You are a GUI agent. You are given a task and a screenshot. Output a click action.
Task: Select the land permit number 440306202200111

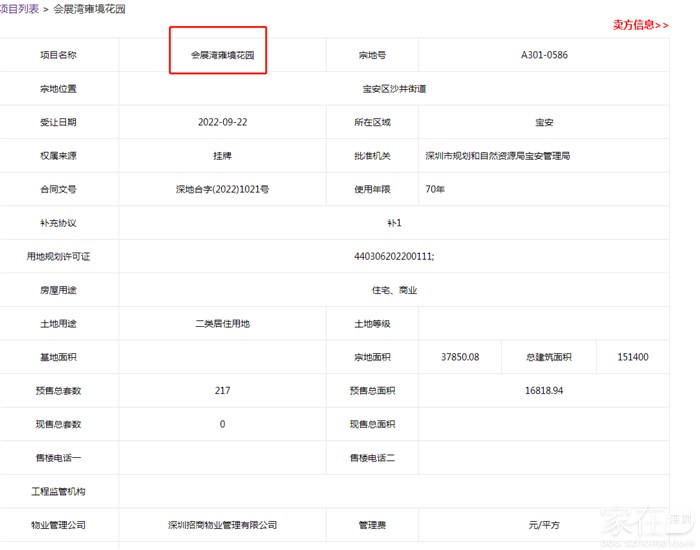[x=394, y=256]
